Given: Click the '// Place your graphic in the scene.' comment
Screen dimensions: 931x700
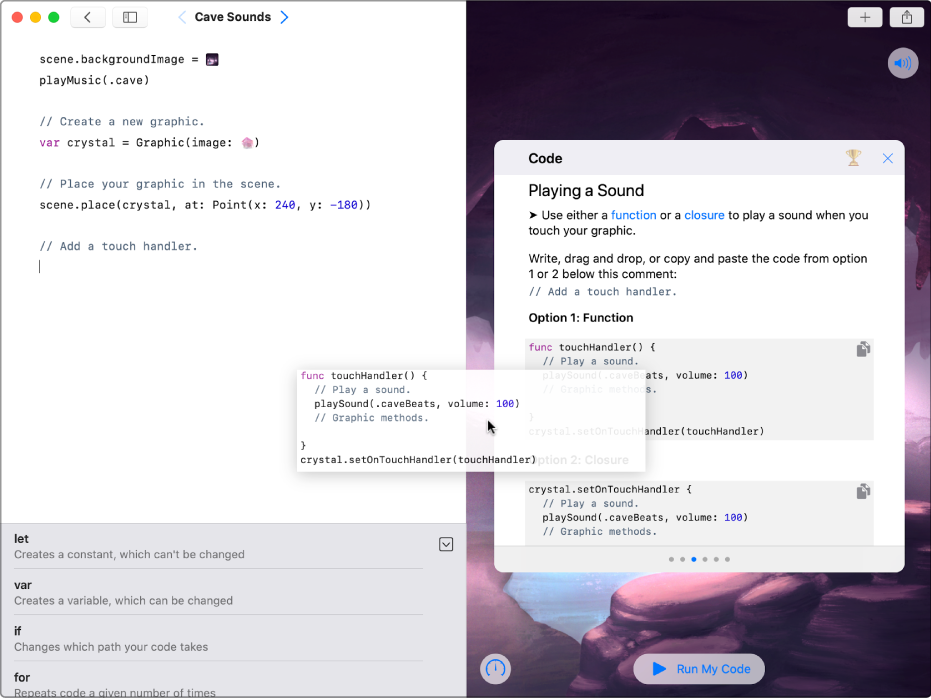Looking at the screenshot, I should coord(160,184).
